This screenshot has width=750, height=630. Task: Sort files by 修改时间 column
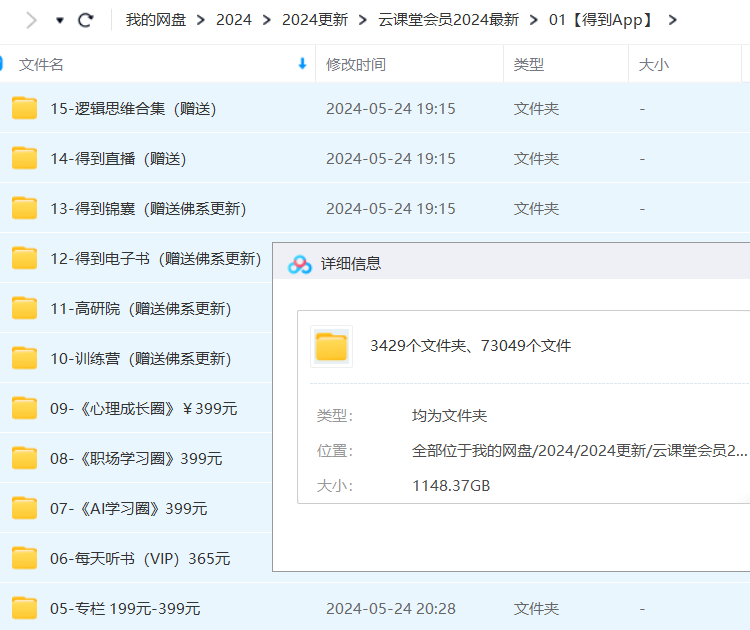(356, 64)
